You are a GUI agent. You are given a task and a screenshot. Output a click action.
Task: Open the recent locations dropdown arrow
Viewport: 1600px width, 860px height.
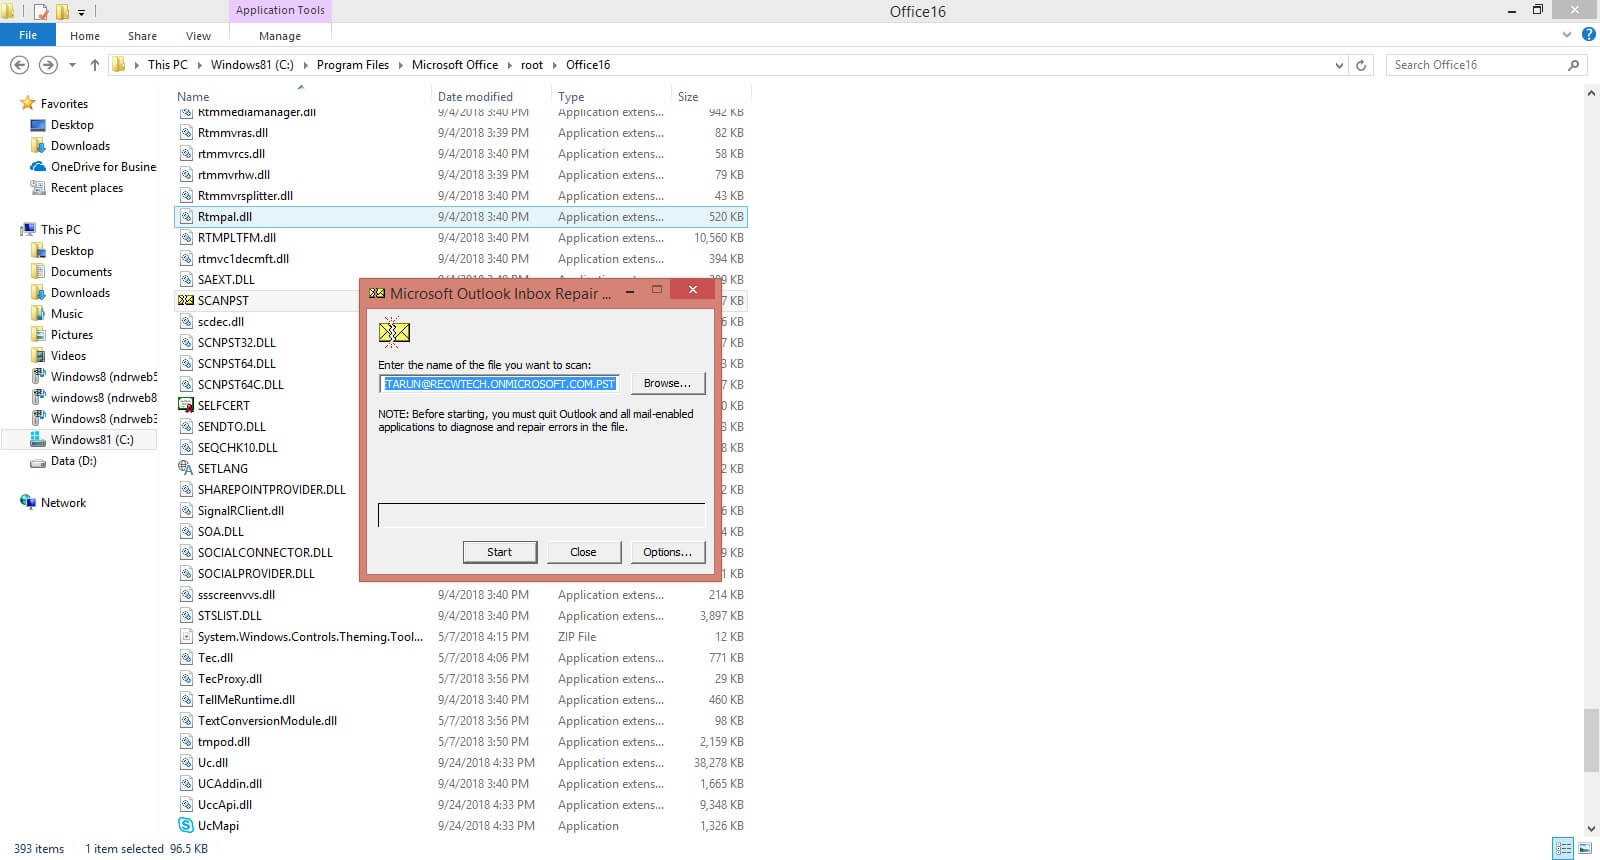(x=72, y=65)
